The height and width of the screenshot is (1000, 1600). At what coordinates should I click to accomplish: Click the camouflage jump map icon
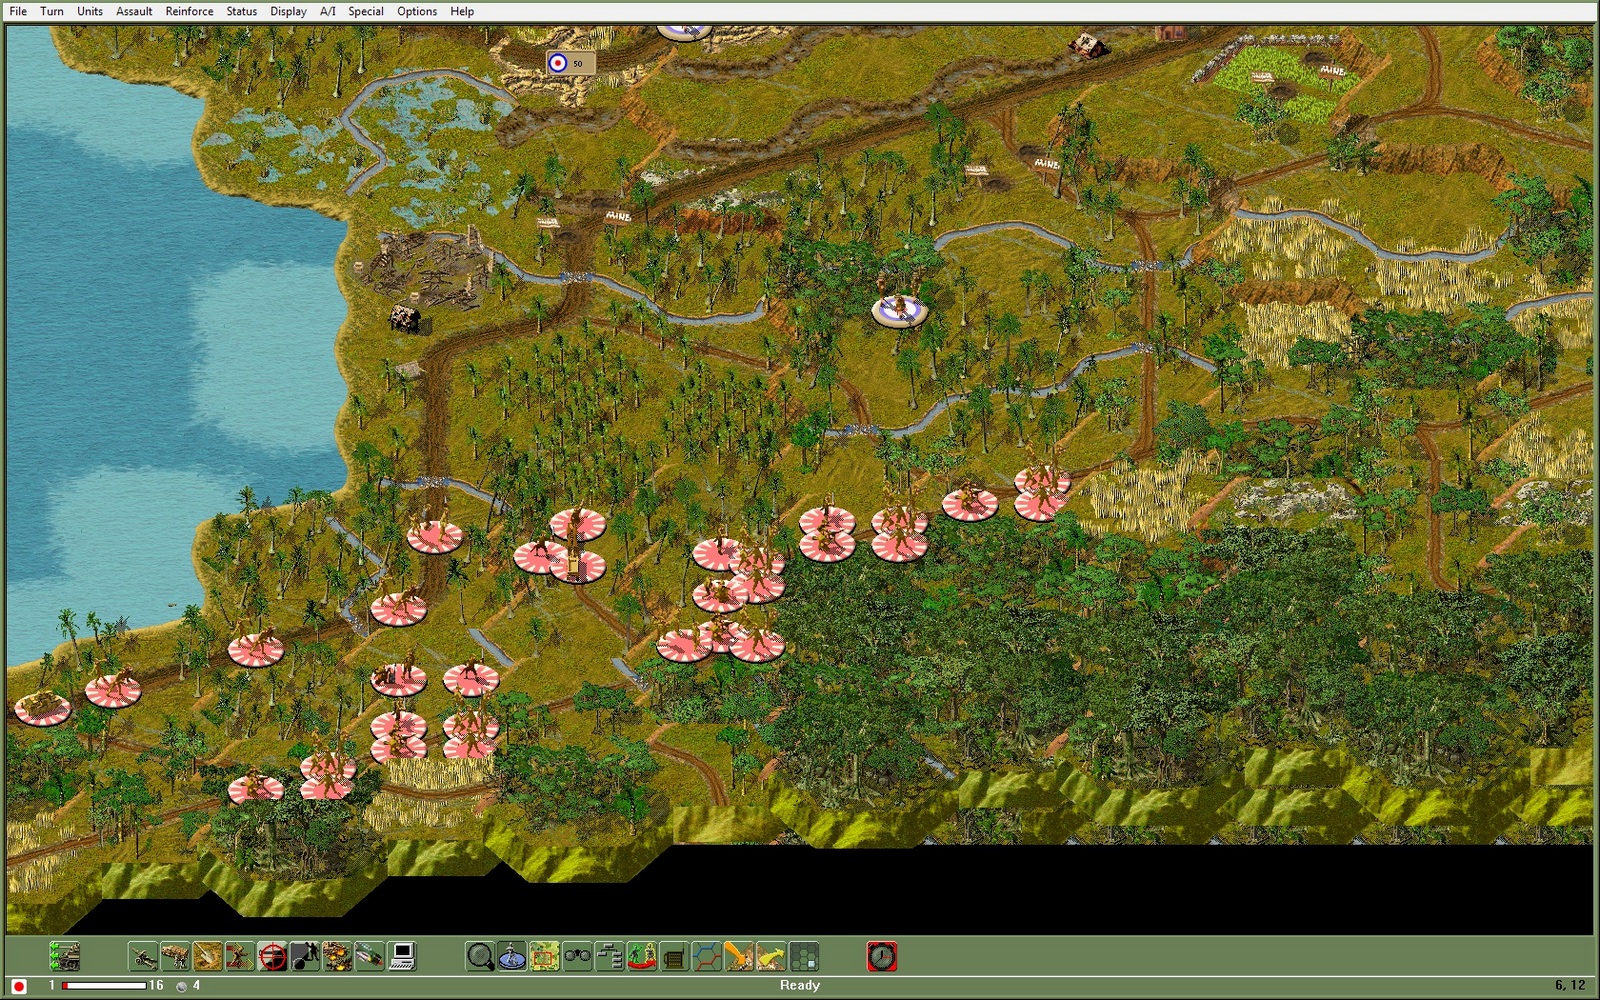[544, 957]
